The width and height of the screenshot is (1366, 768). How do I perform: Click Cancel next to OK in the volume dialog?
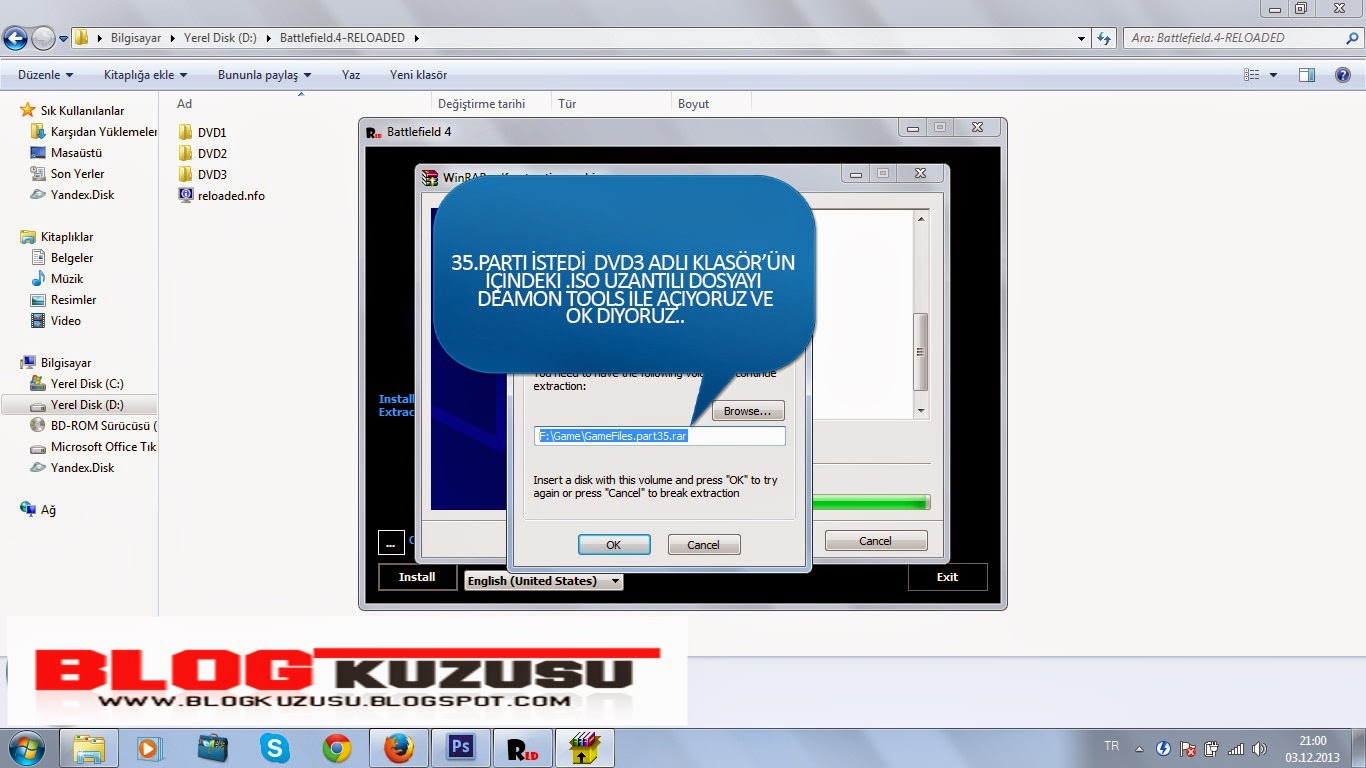703,545
